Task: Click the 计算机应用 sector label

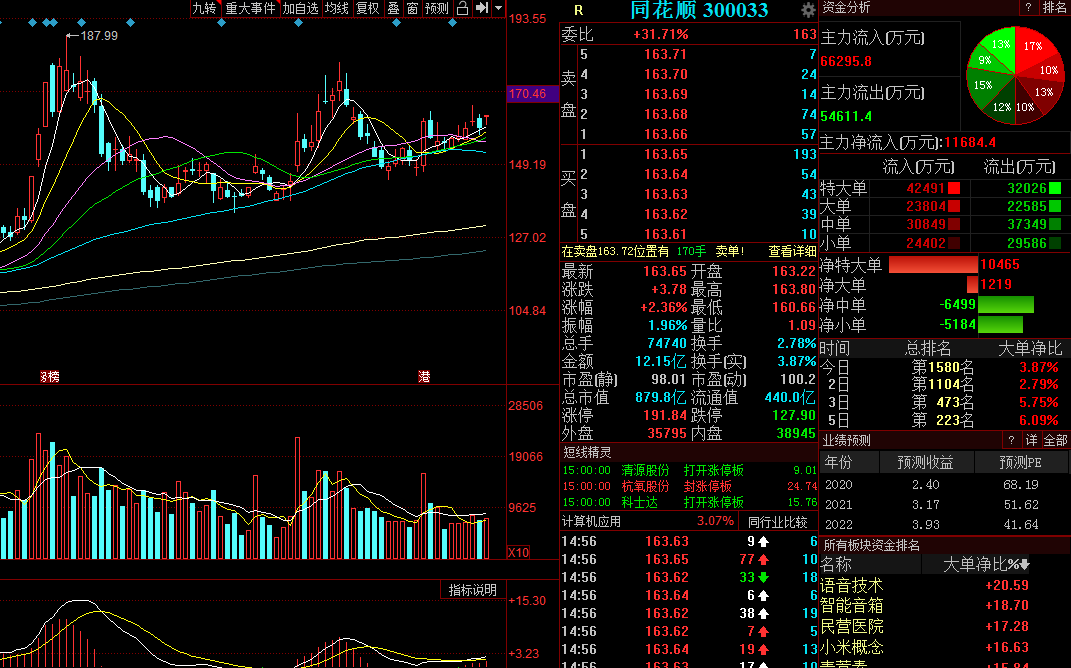Action: pos(592,522)
